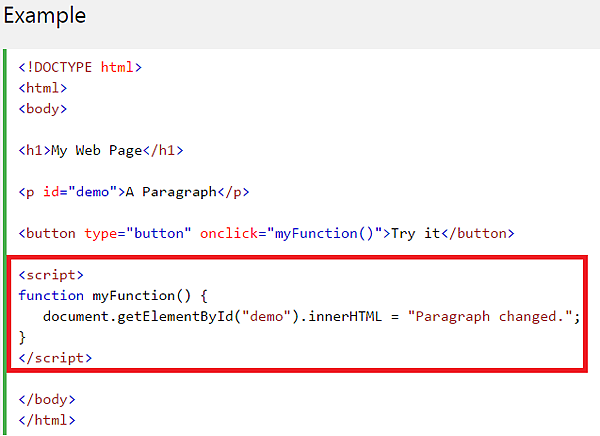Click the opening <script> tag line
The height and width of the screenshot is (436, 600).
[x=51, y=275]
